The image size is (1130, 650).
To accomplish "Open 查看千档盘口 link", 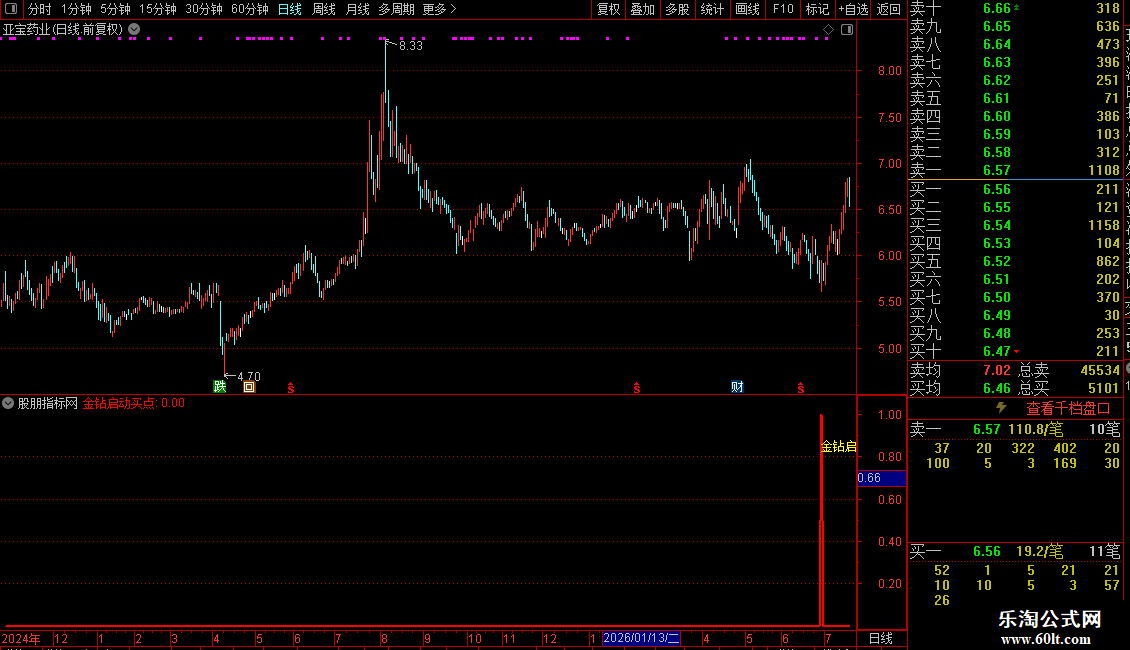I will [1068, 409].
